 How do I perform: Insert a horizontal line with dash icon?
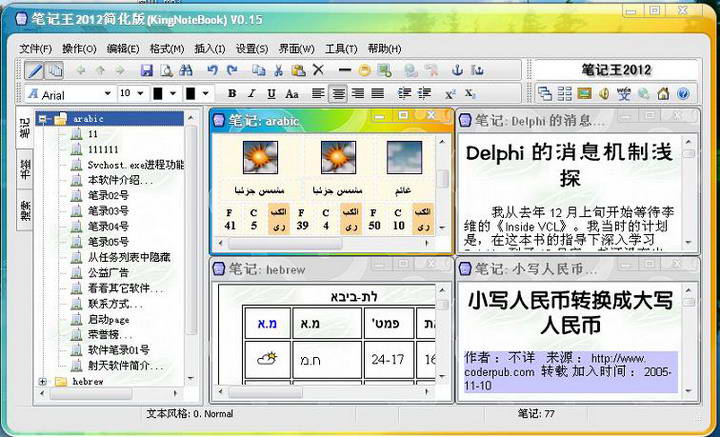(344, 70)
